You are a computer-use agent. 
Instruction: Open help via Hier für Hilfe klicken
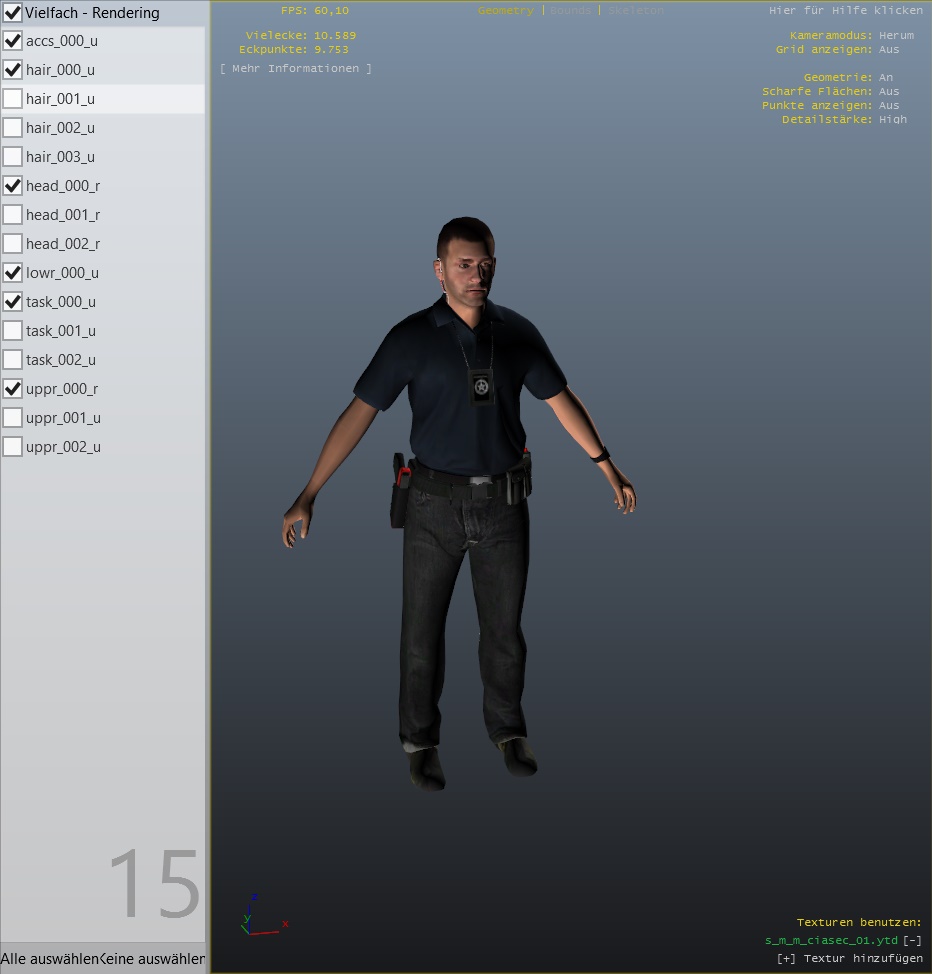coord(845,11)
